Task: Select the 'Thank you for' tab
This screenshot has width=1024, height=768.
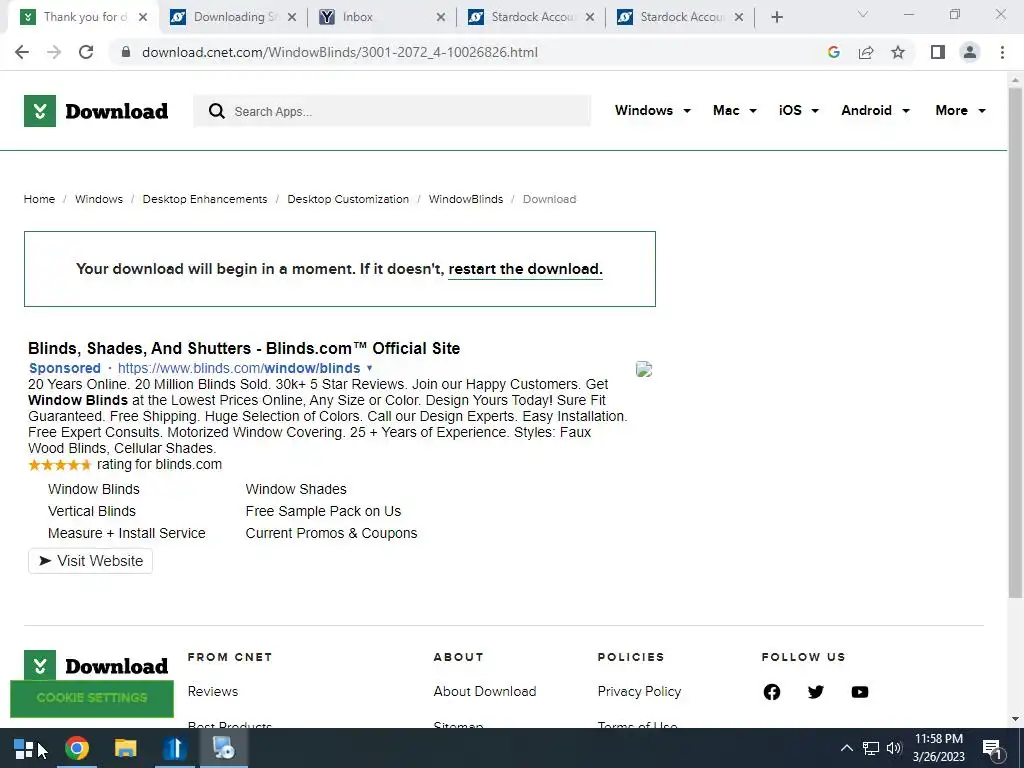Action: click(84, 17)
